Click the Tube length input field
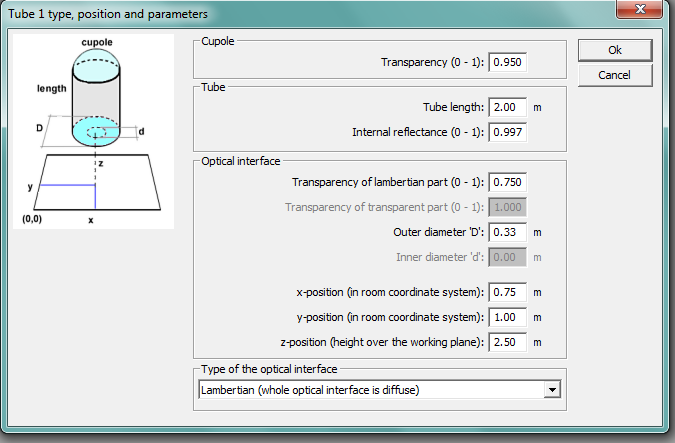 [x=508, y=107]
